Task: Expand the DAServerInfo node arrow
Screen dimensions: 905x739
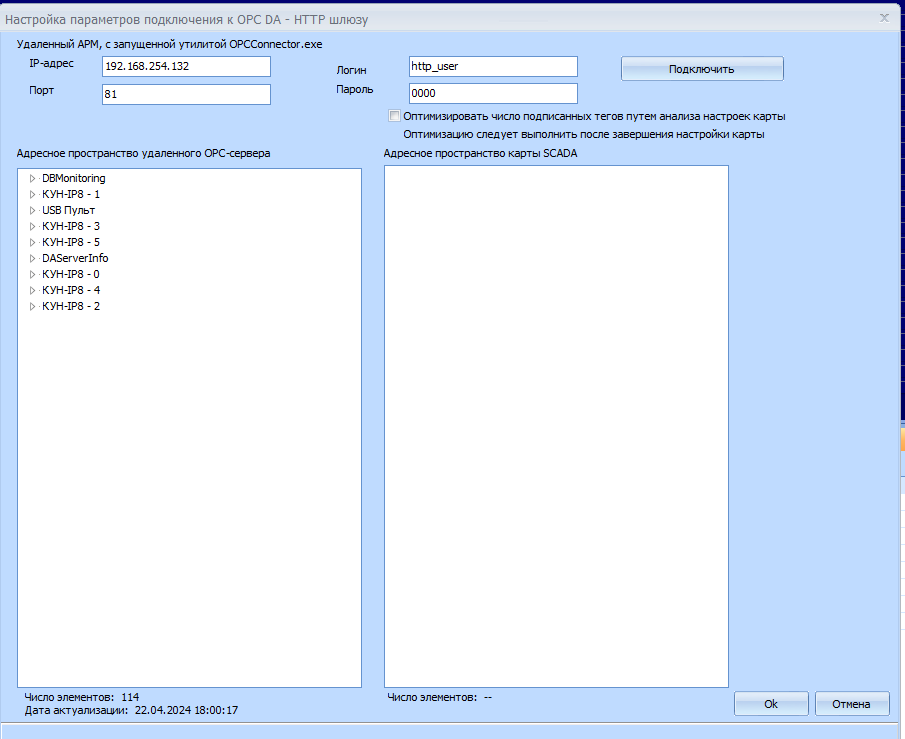Action: click(x=33, y=258)
